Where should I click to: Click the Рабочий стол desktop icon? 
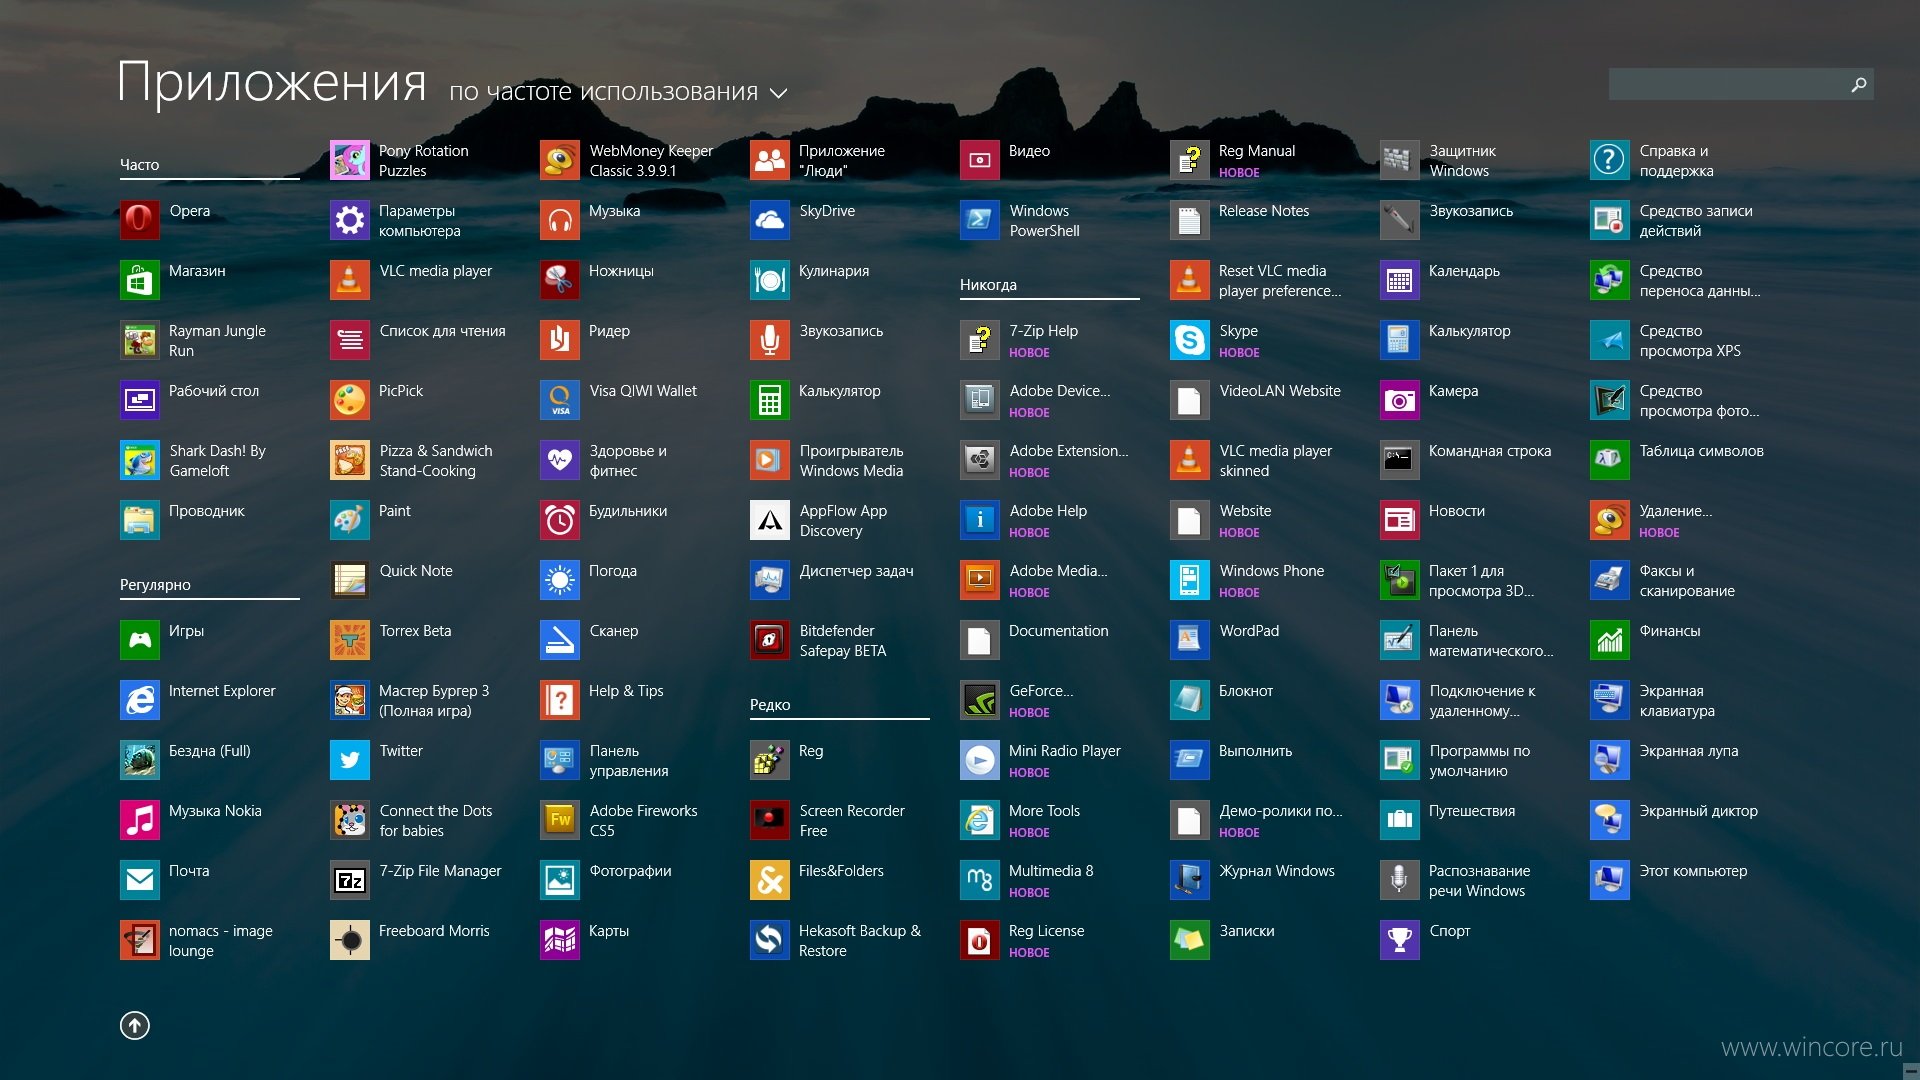coord(140,400)
